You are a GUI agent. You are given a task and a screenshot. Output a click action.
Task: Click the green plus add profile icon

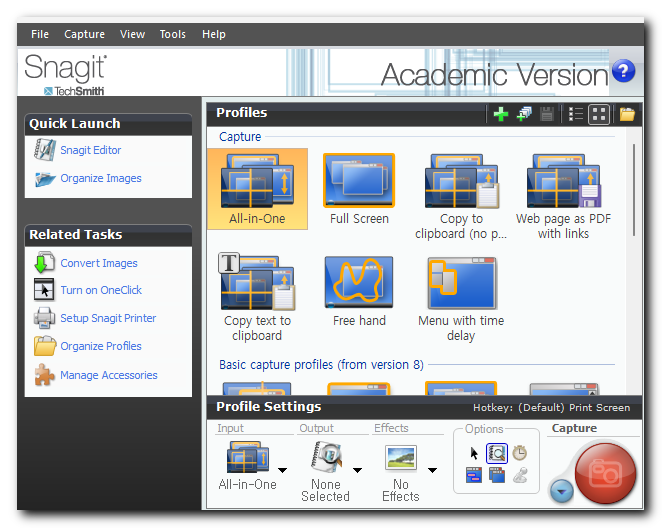click(x=501, y=114)
